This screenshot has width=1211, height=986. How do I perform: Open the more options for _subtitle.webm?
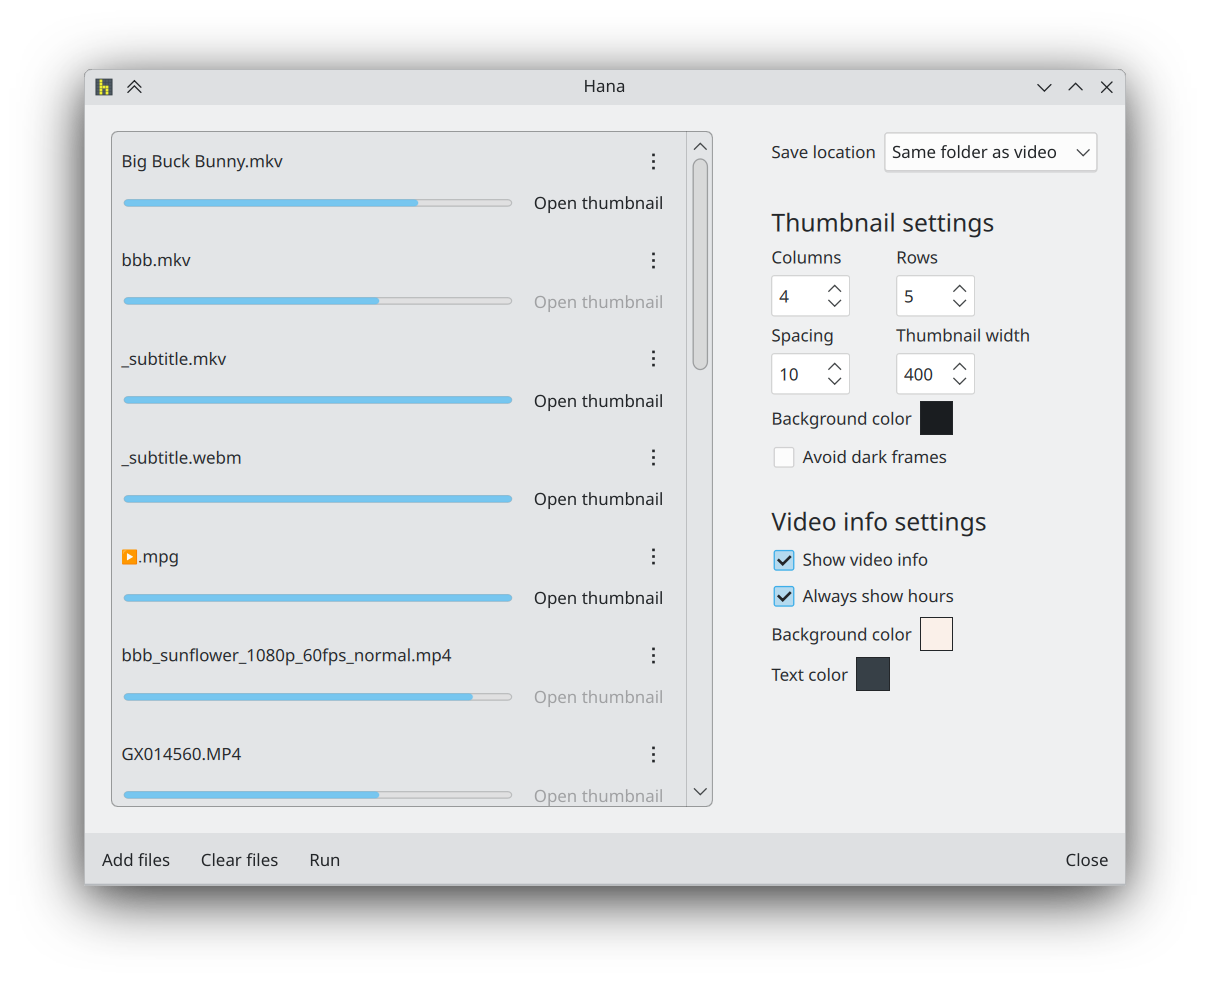(653, 457)
